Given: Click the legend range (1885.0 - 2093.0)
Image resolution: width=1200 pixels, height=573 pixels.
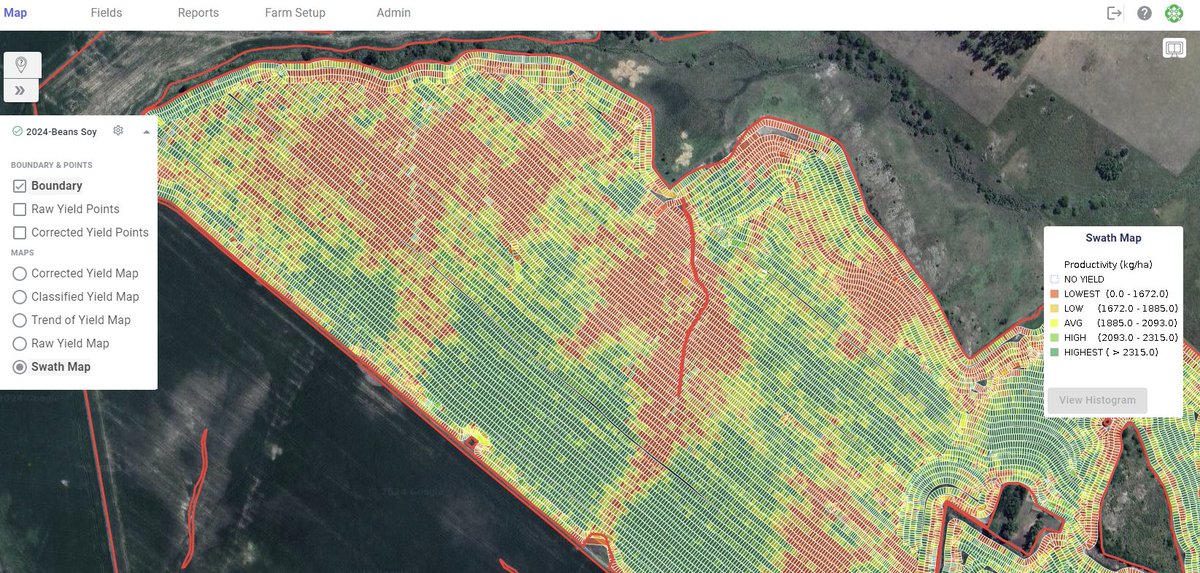Looking at the screenshot, I should (x=1137, y=323).
